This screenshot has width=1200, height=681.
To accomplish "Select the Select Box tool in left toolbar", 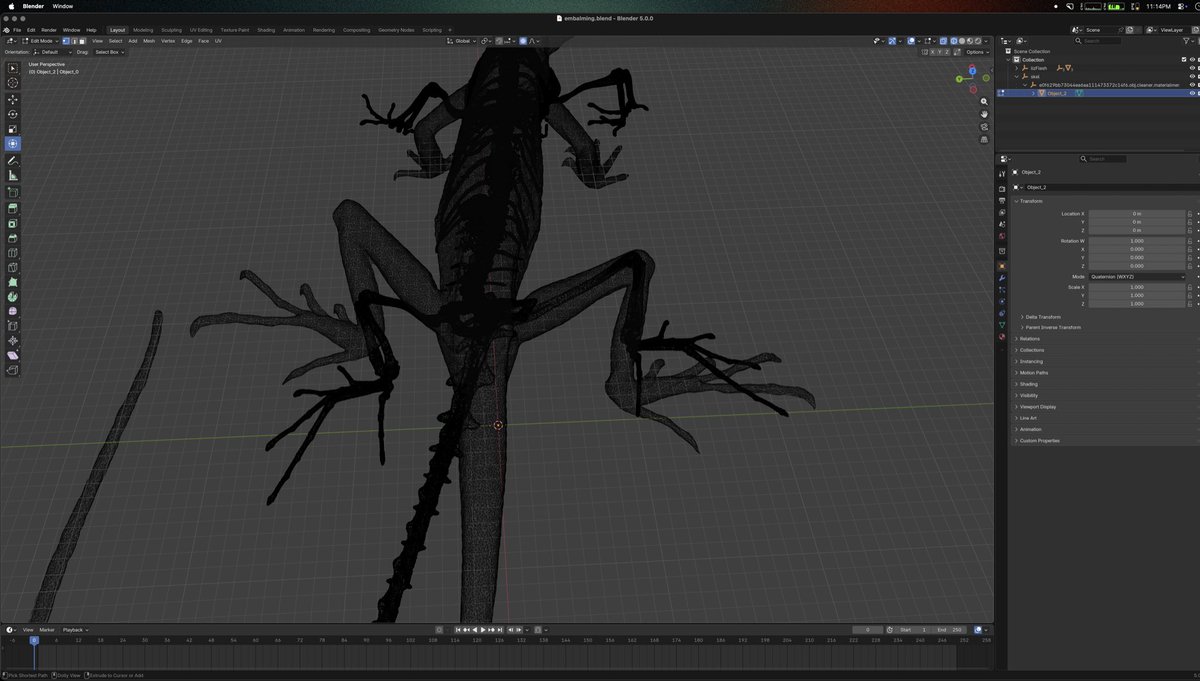I will [x=13, y=68].
